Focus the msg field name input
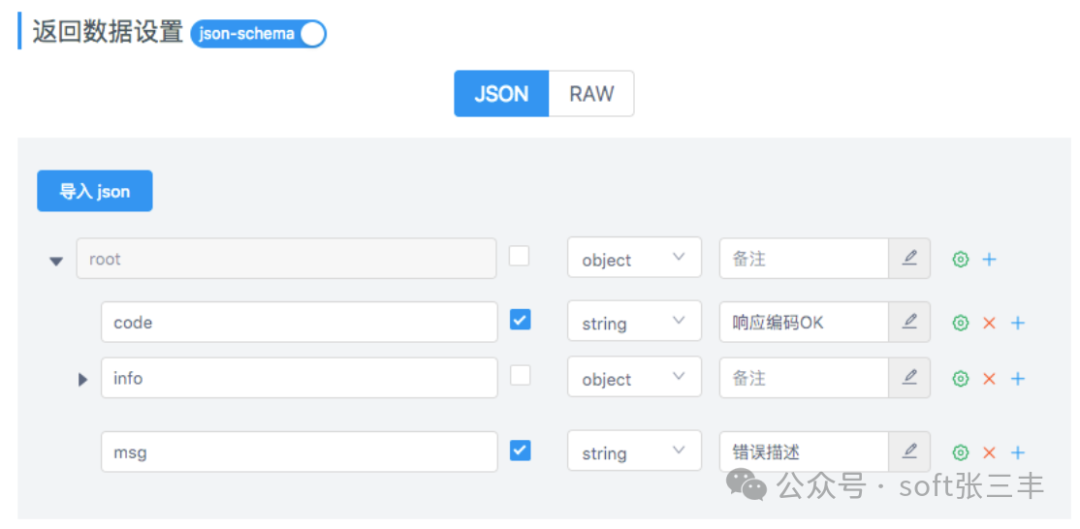Image resolution: width=1080 pixels, height=529 pixels. tap(300, 452)
